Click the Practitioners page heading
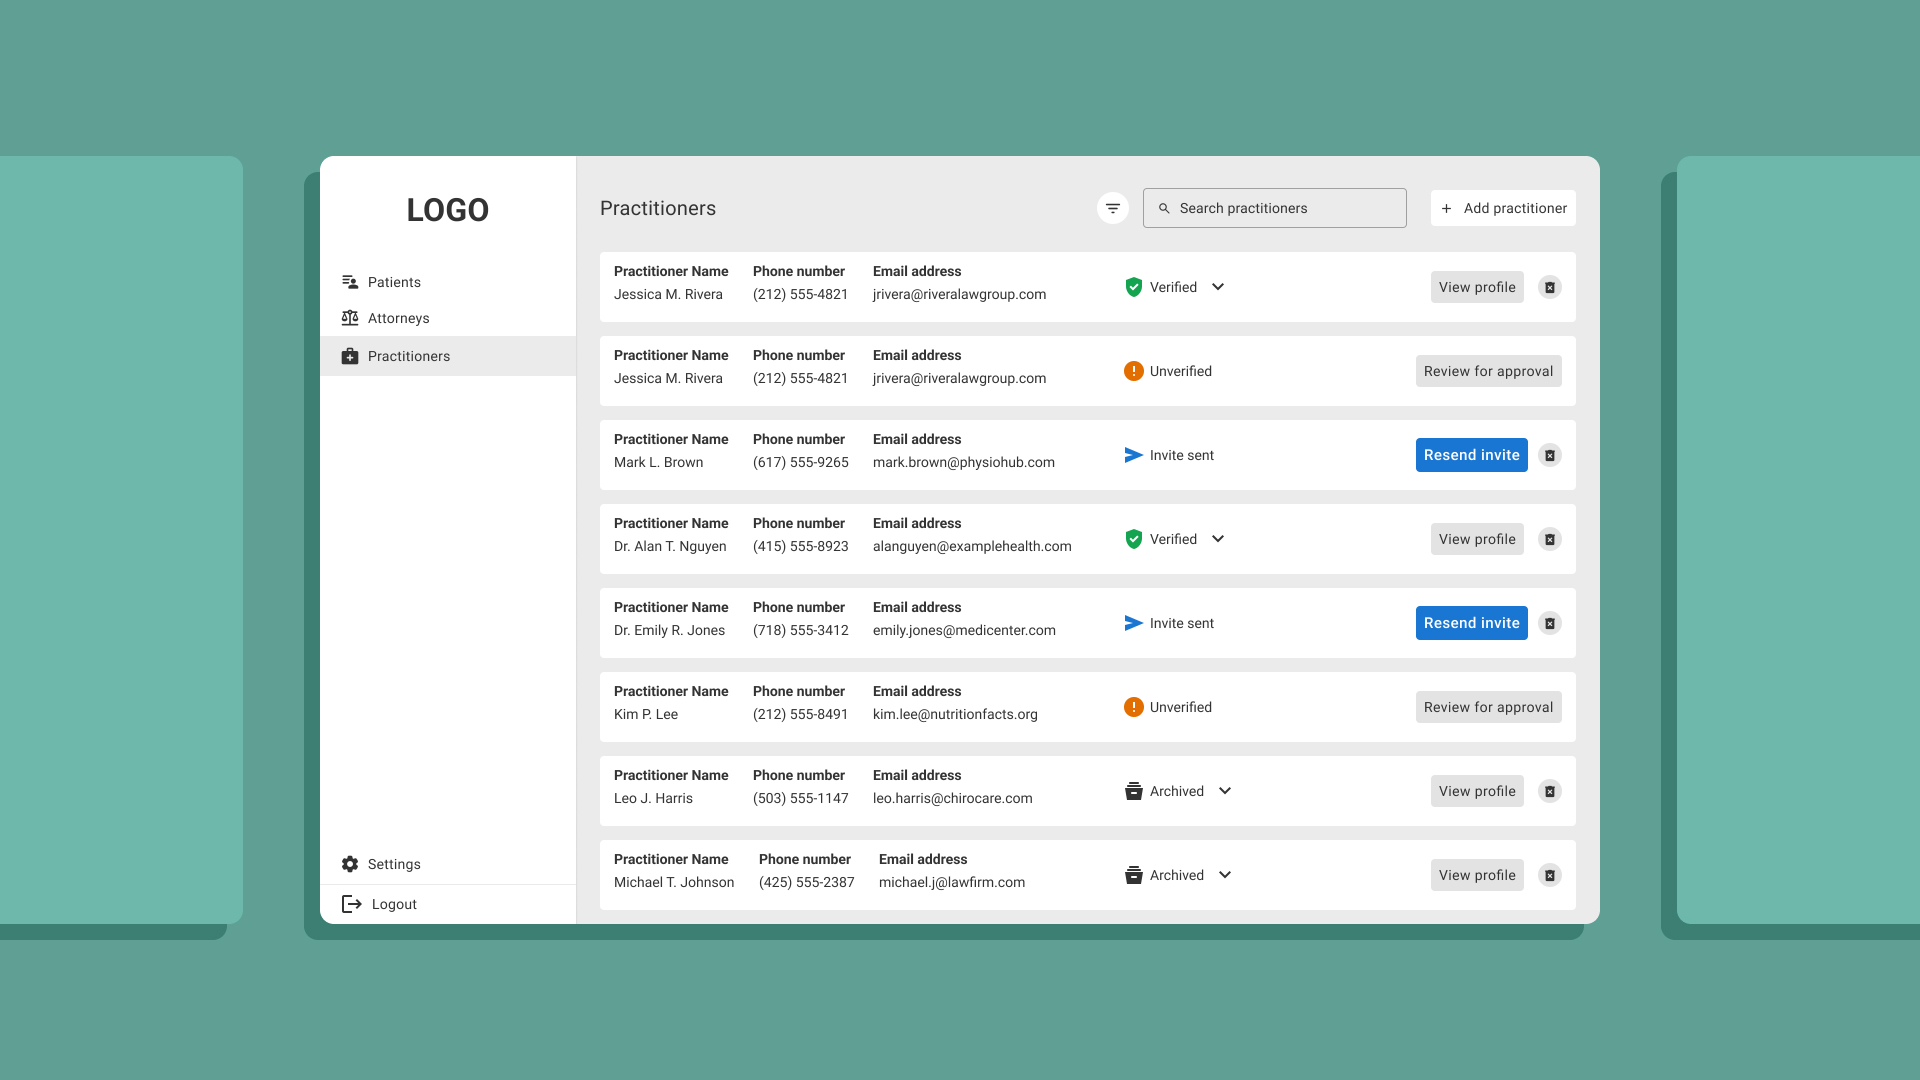The image size is (1920, 1080). coord(658,208)
